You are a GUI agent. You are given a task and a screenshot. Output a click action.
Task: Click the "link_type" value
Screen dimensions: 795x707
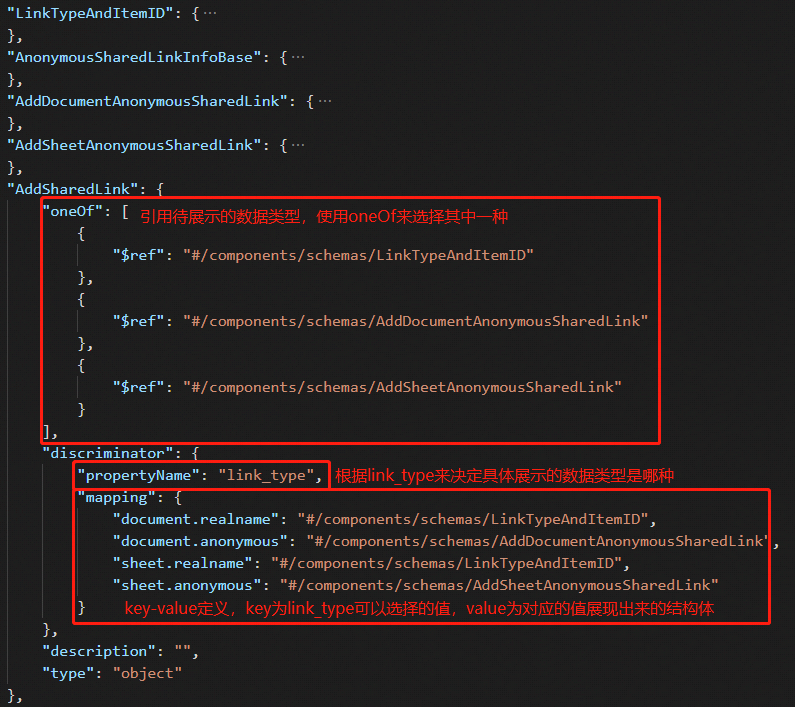(266, 475)
